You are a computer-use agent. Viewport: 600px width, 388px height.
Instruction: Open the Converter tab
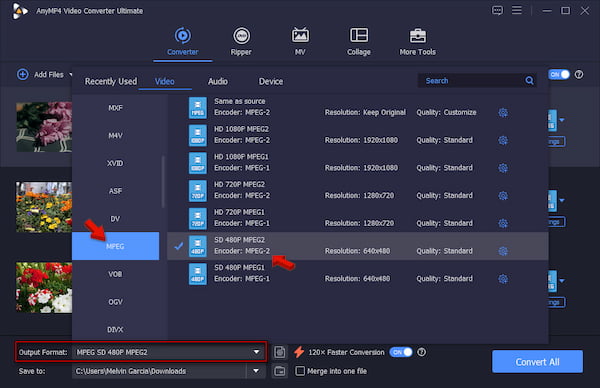pyautogui.click(x=183, y=41)
